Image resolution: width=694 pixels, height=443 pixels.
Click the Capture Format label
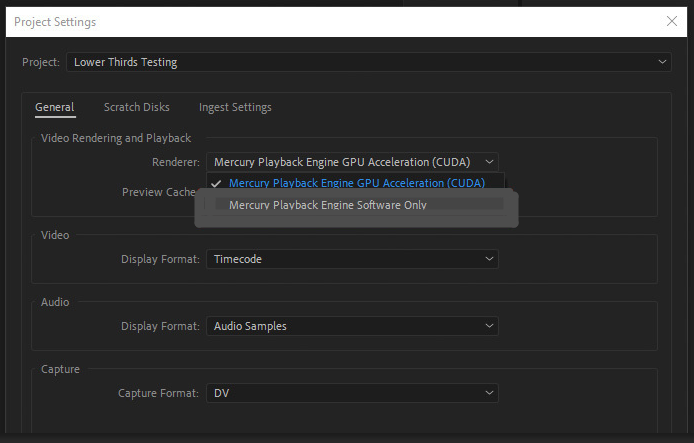coord(158,393)
